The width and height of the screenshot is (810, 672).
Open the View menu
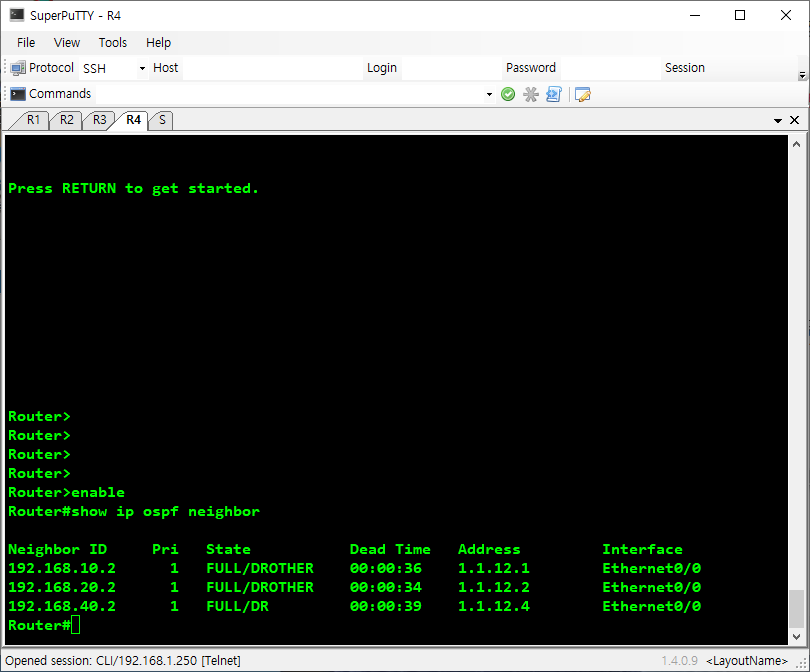click(x=67, y=42)
